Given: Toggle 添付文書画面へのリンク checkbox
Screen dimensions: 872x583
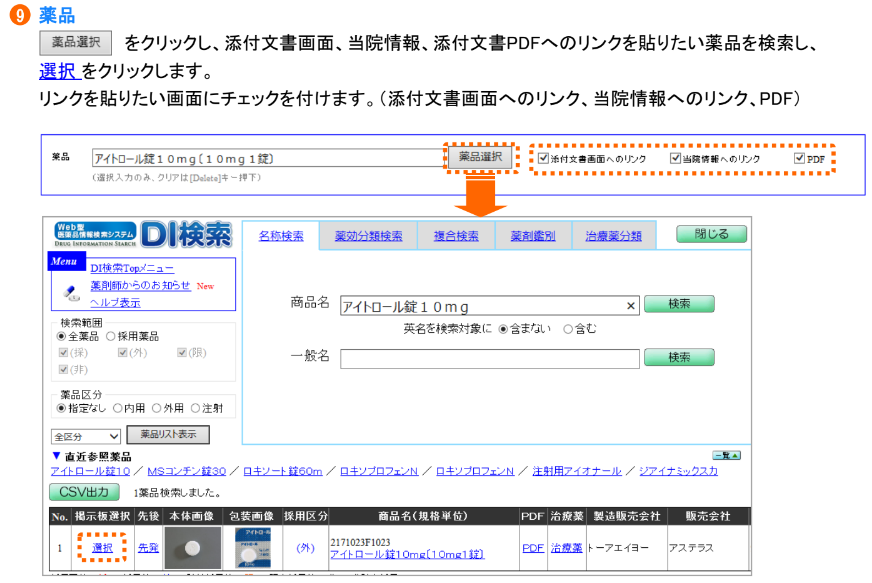Looking at the screenshot, I should (x=543, y=159).
